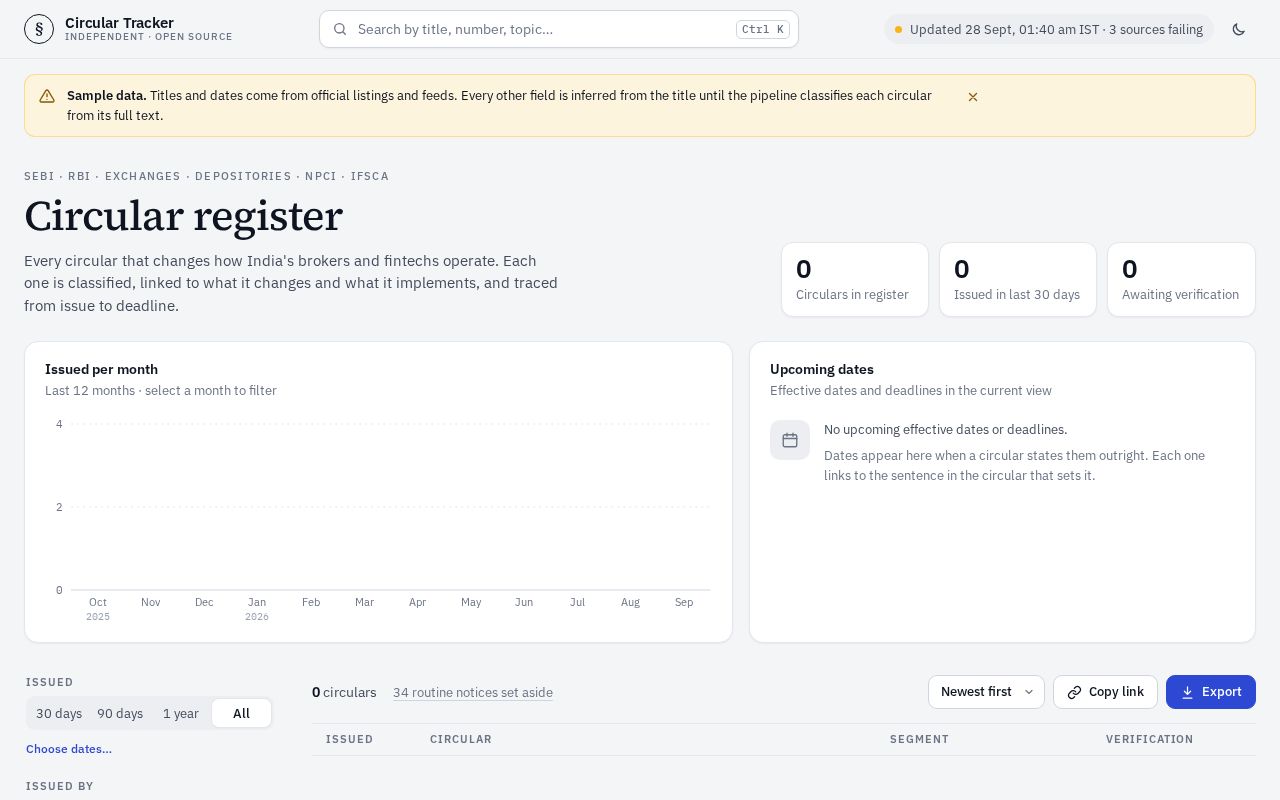Open the 34 routine notices set aside link

(x=473, y=692)
